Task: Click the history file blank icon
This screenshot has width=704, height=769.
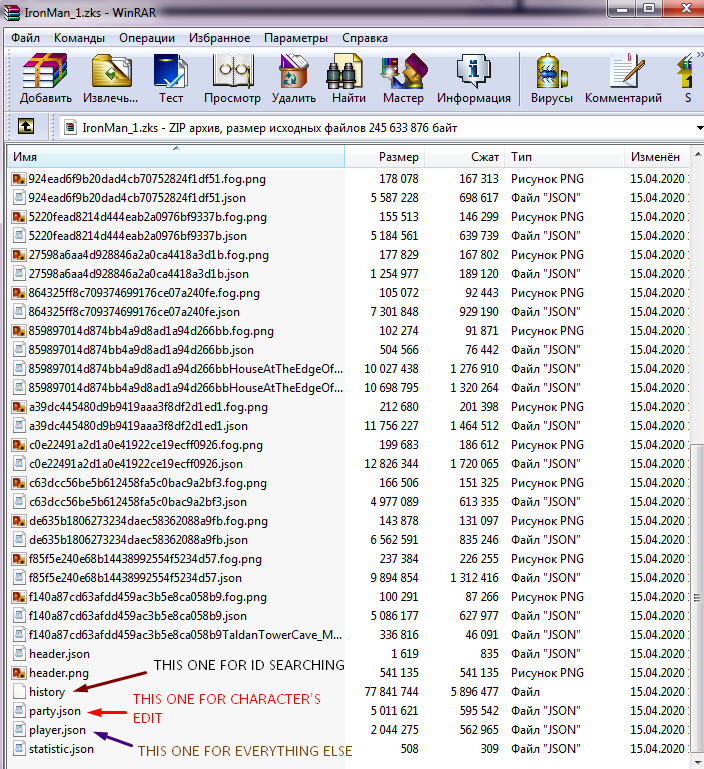Action: (x=19, y=692)
